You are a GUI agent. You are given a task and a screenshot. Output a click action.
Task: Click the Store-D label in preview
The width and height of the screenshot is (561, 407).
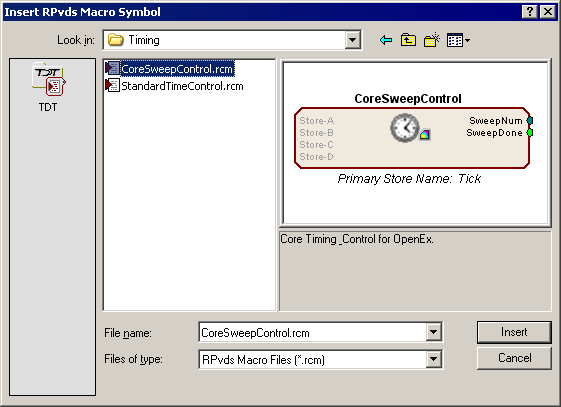tap(317, 157)
